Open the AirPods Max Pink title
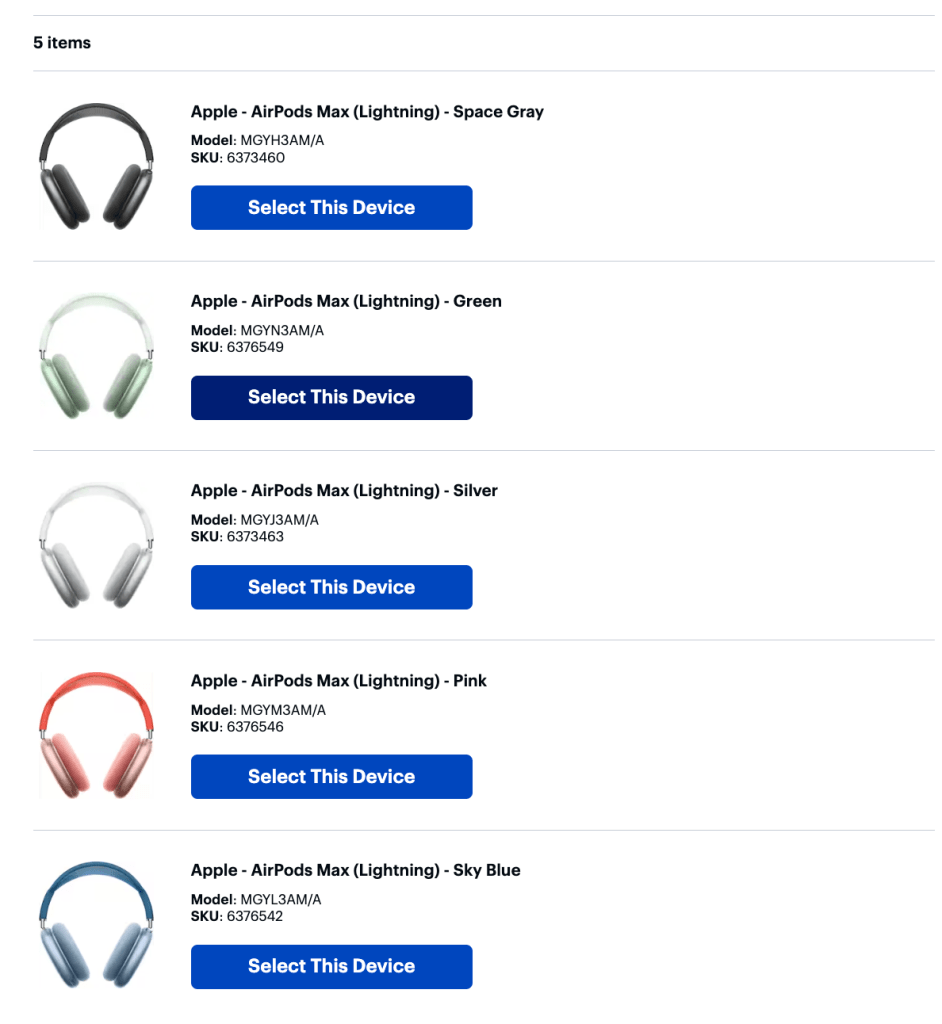Viewport: 942px width, 1024px height. pos(339,681)
